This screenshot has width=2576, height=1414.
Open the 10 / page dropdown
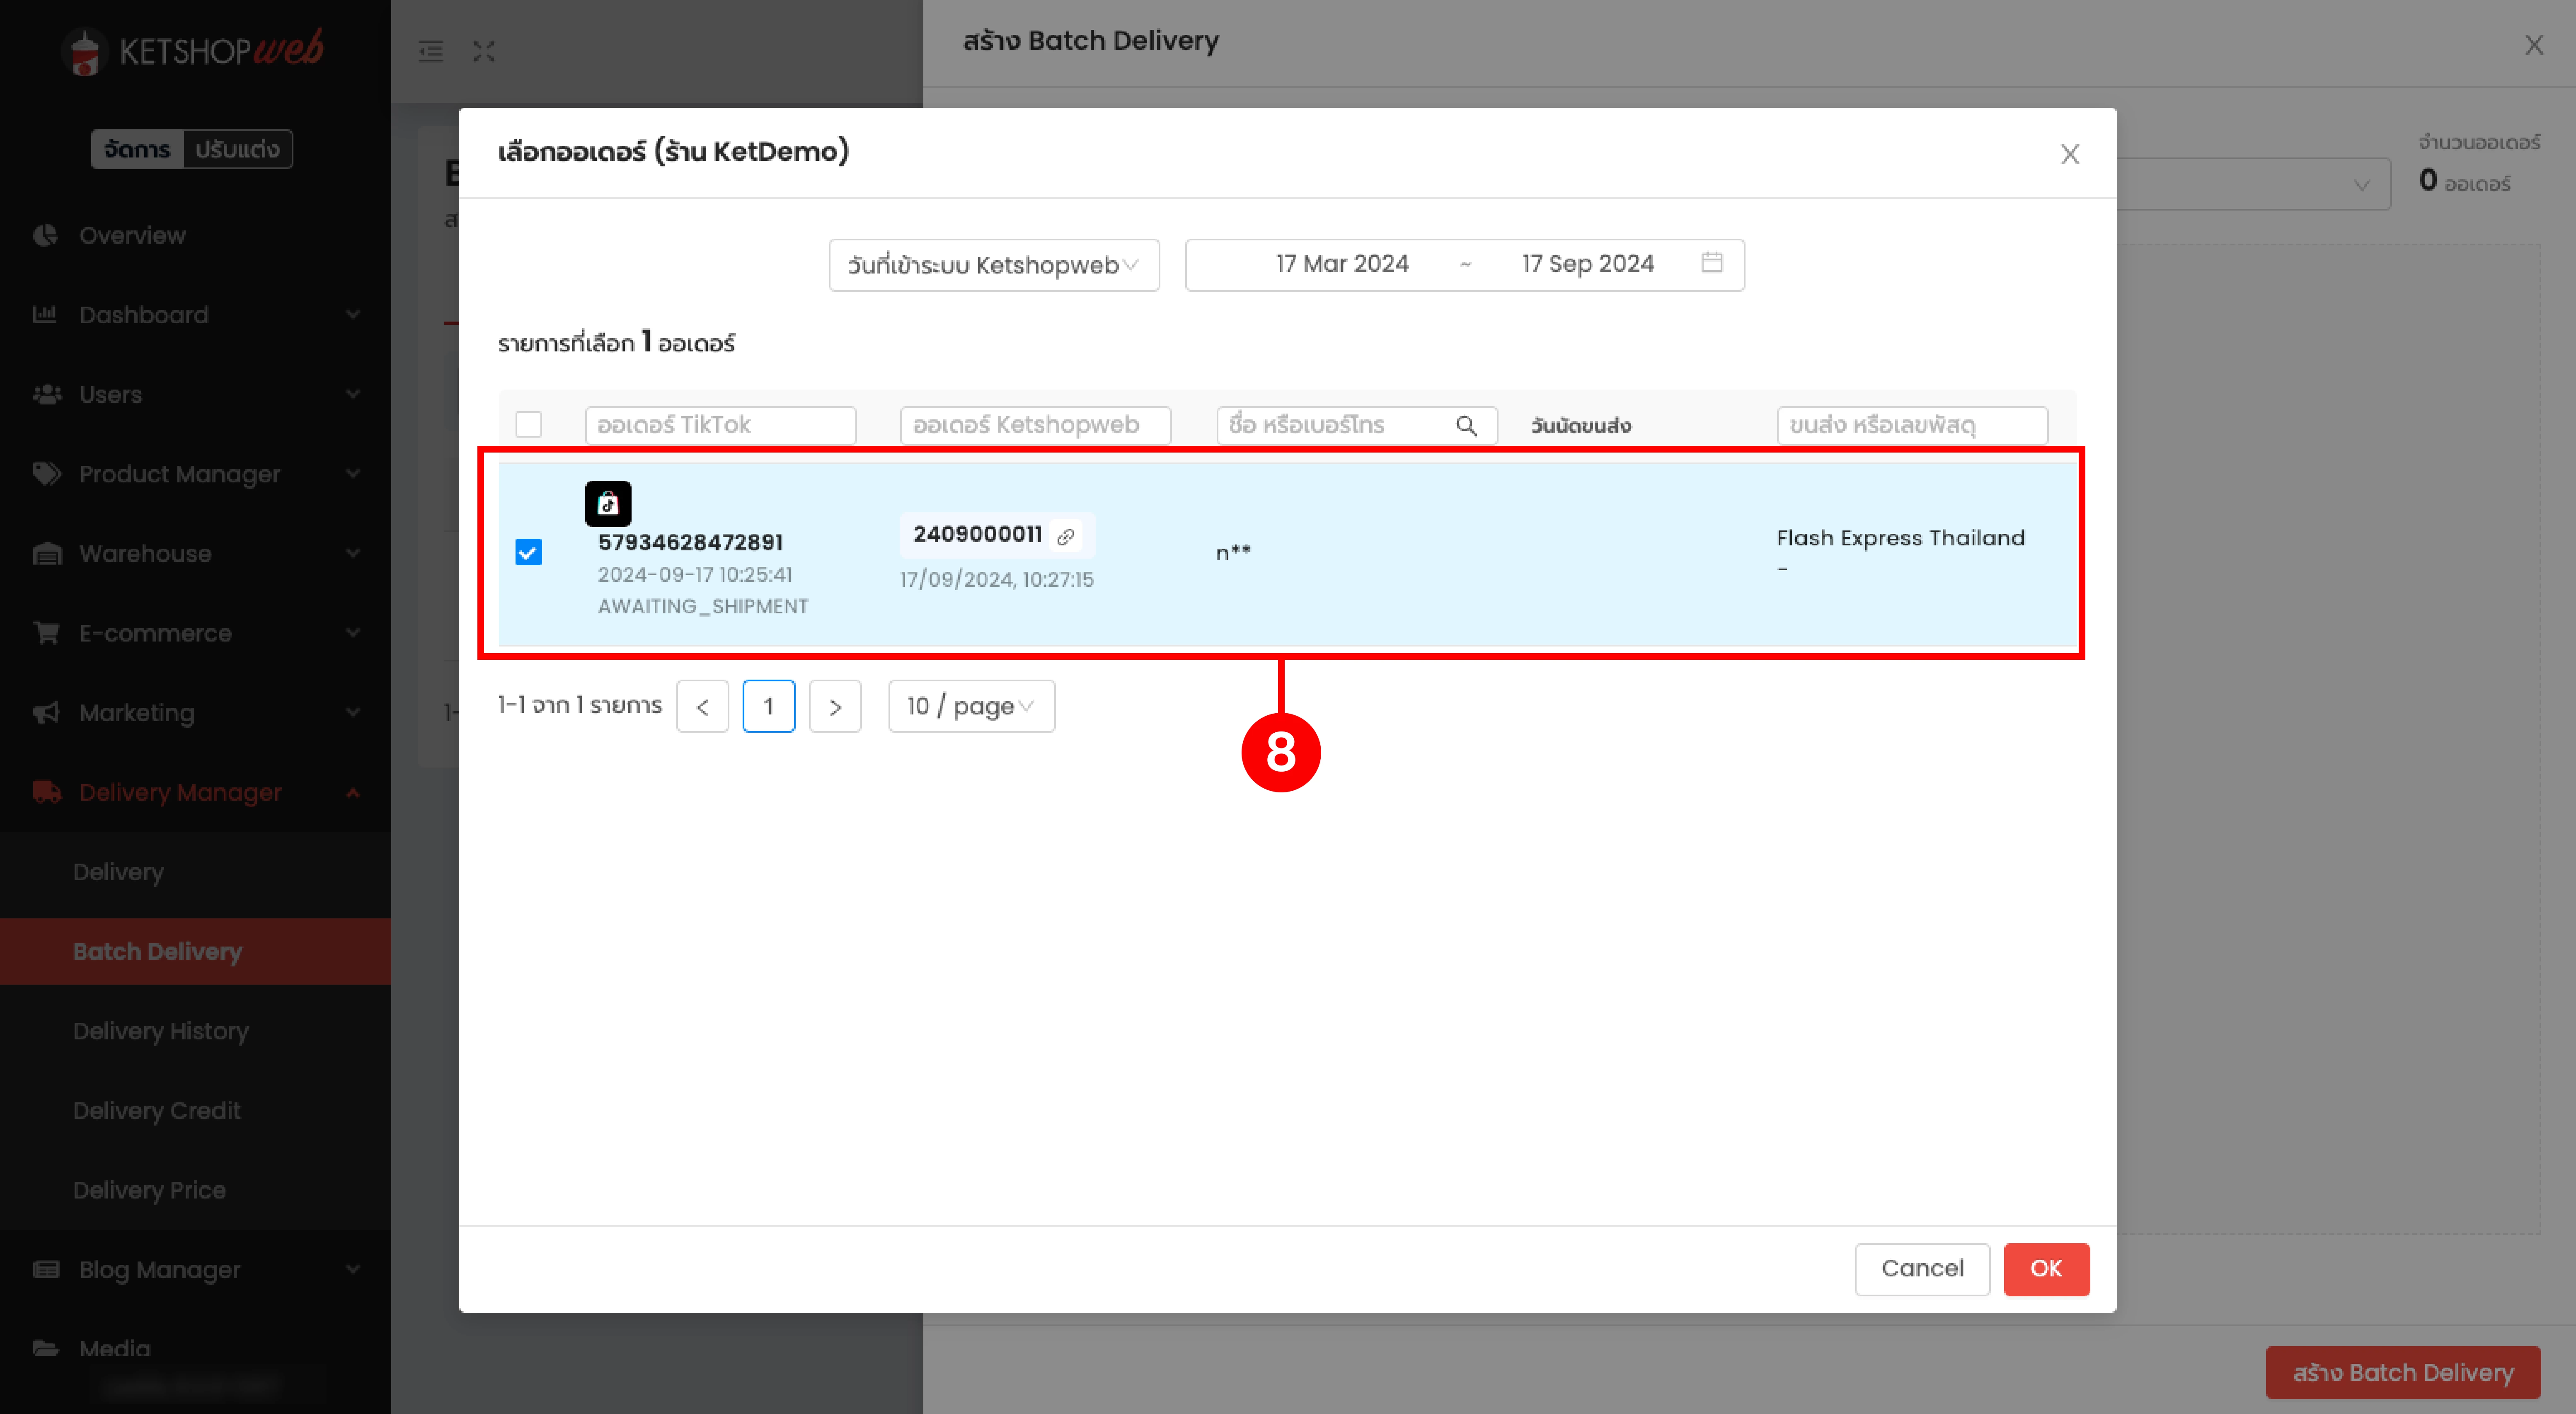click(971, 706)
